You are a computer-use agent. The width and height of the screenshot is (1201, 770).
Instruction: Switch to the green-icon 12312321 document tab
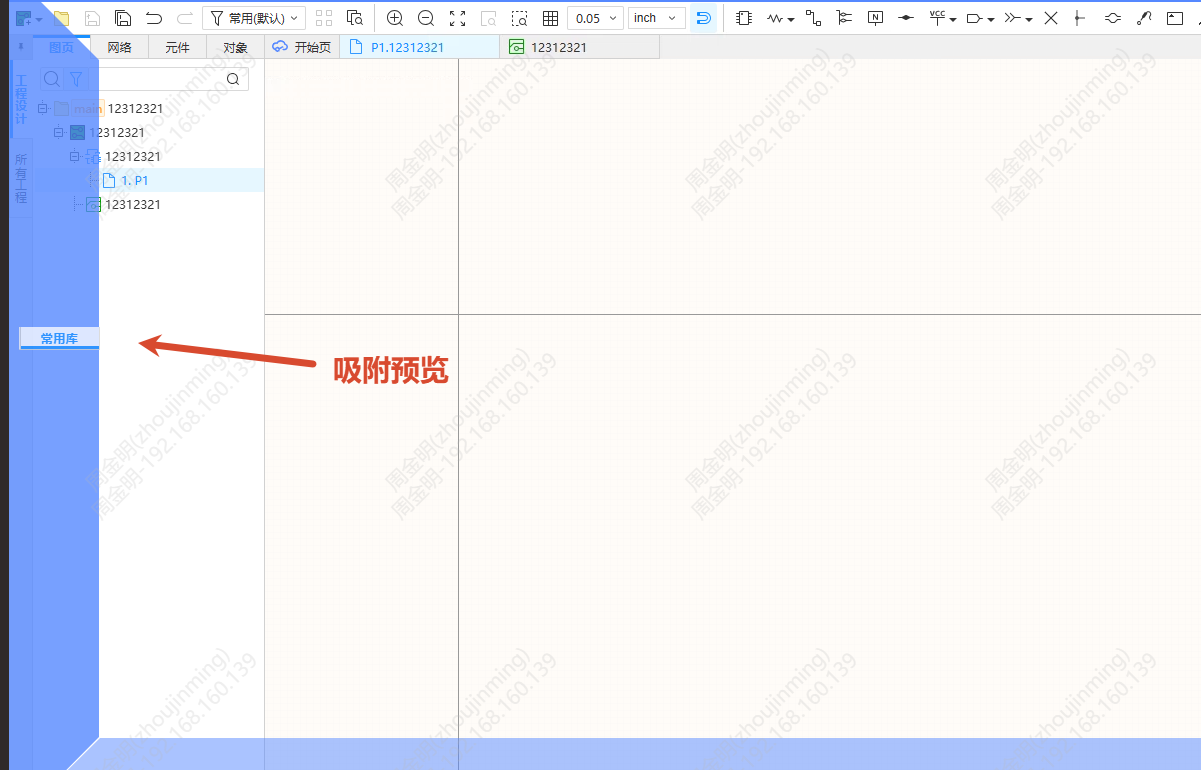point(579,47)
